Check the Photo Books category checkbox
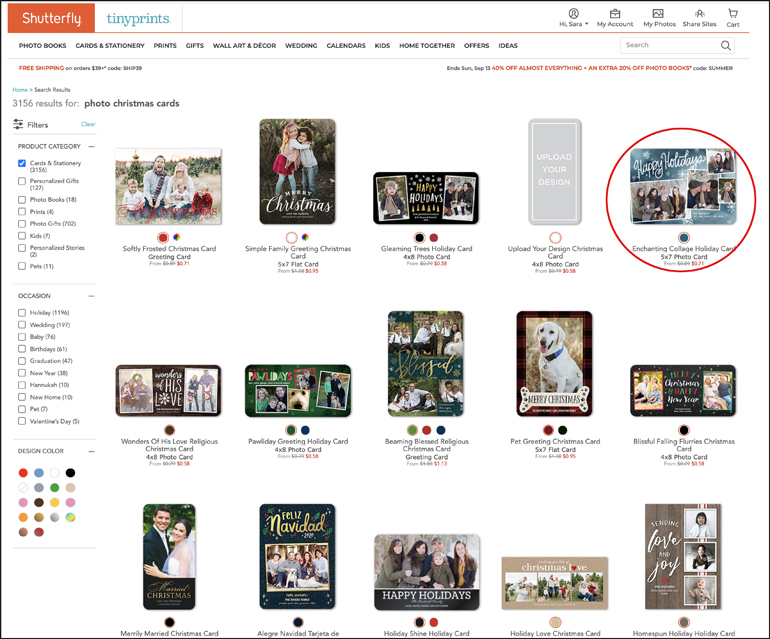This screenshot has height=639, width=770. click(22, 200)
